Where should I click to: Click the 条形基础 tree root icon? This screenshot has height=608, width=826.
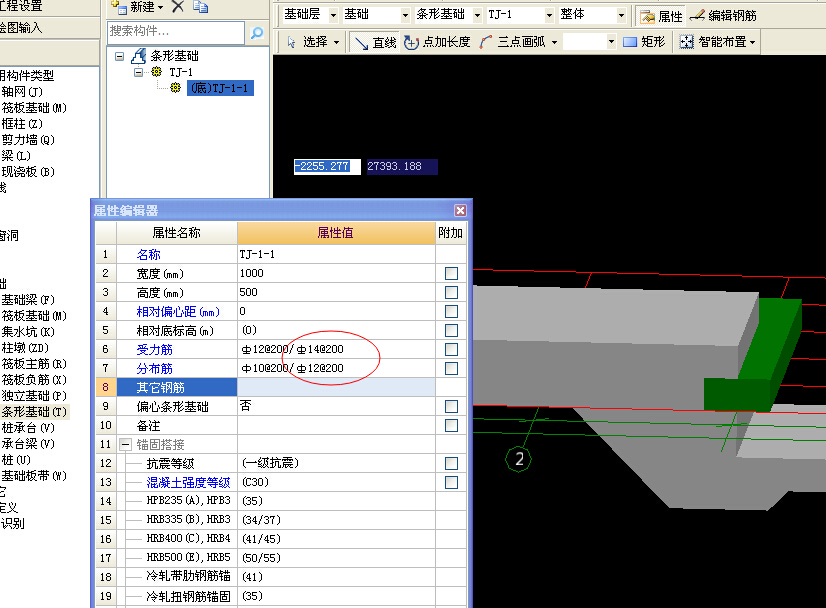pos(139,56)
